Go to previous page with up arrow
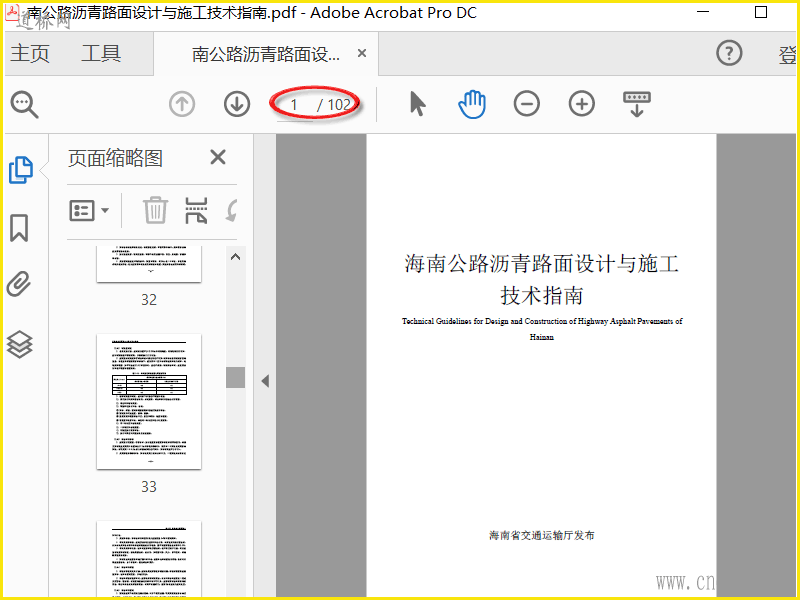The height and width of the screenshot is (600, 800). pos(182,104)
